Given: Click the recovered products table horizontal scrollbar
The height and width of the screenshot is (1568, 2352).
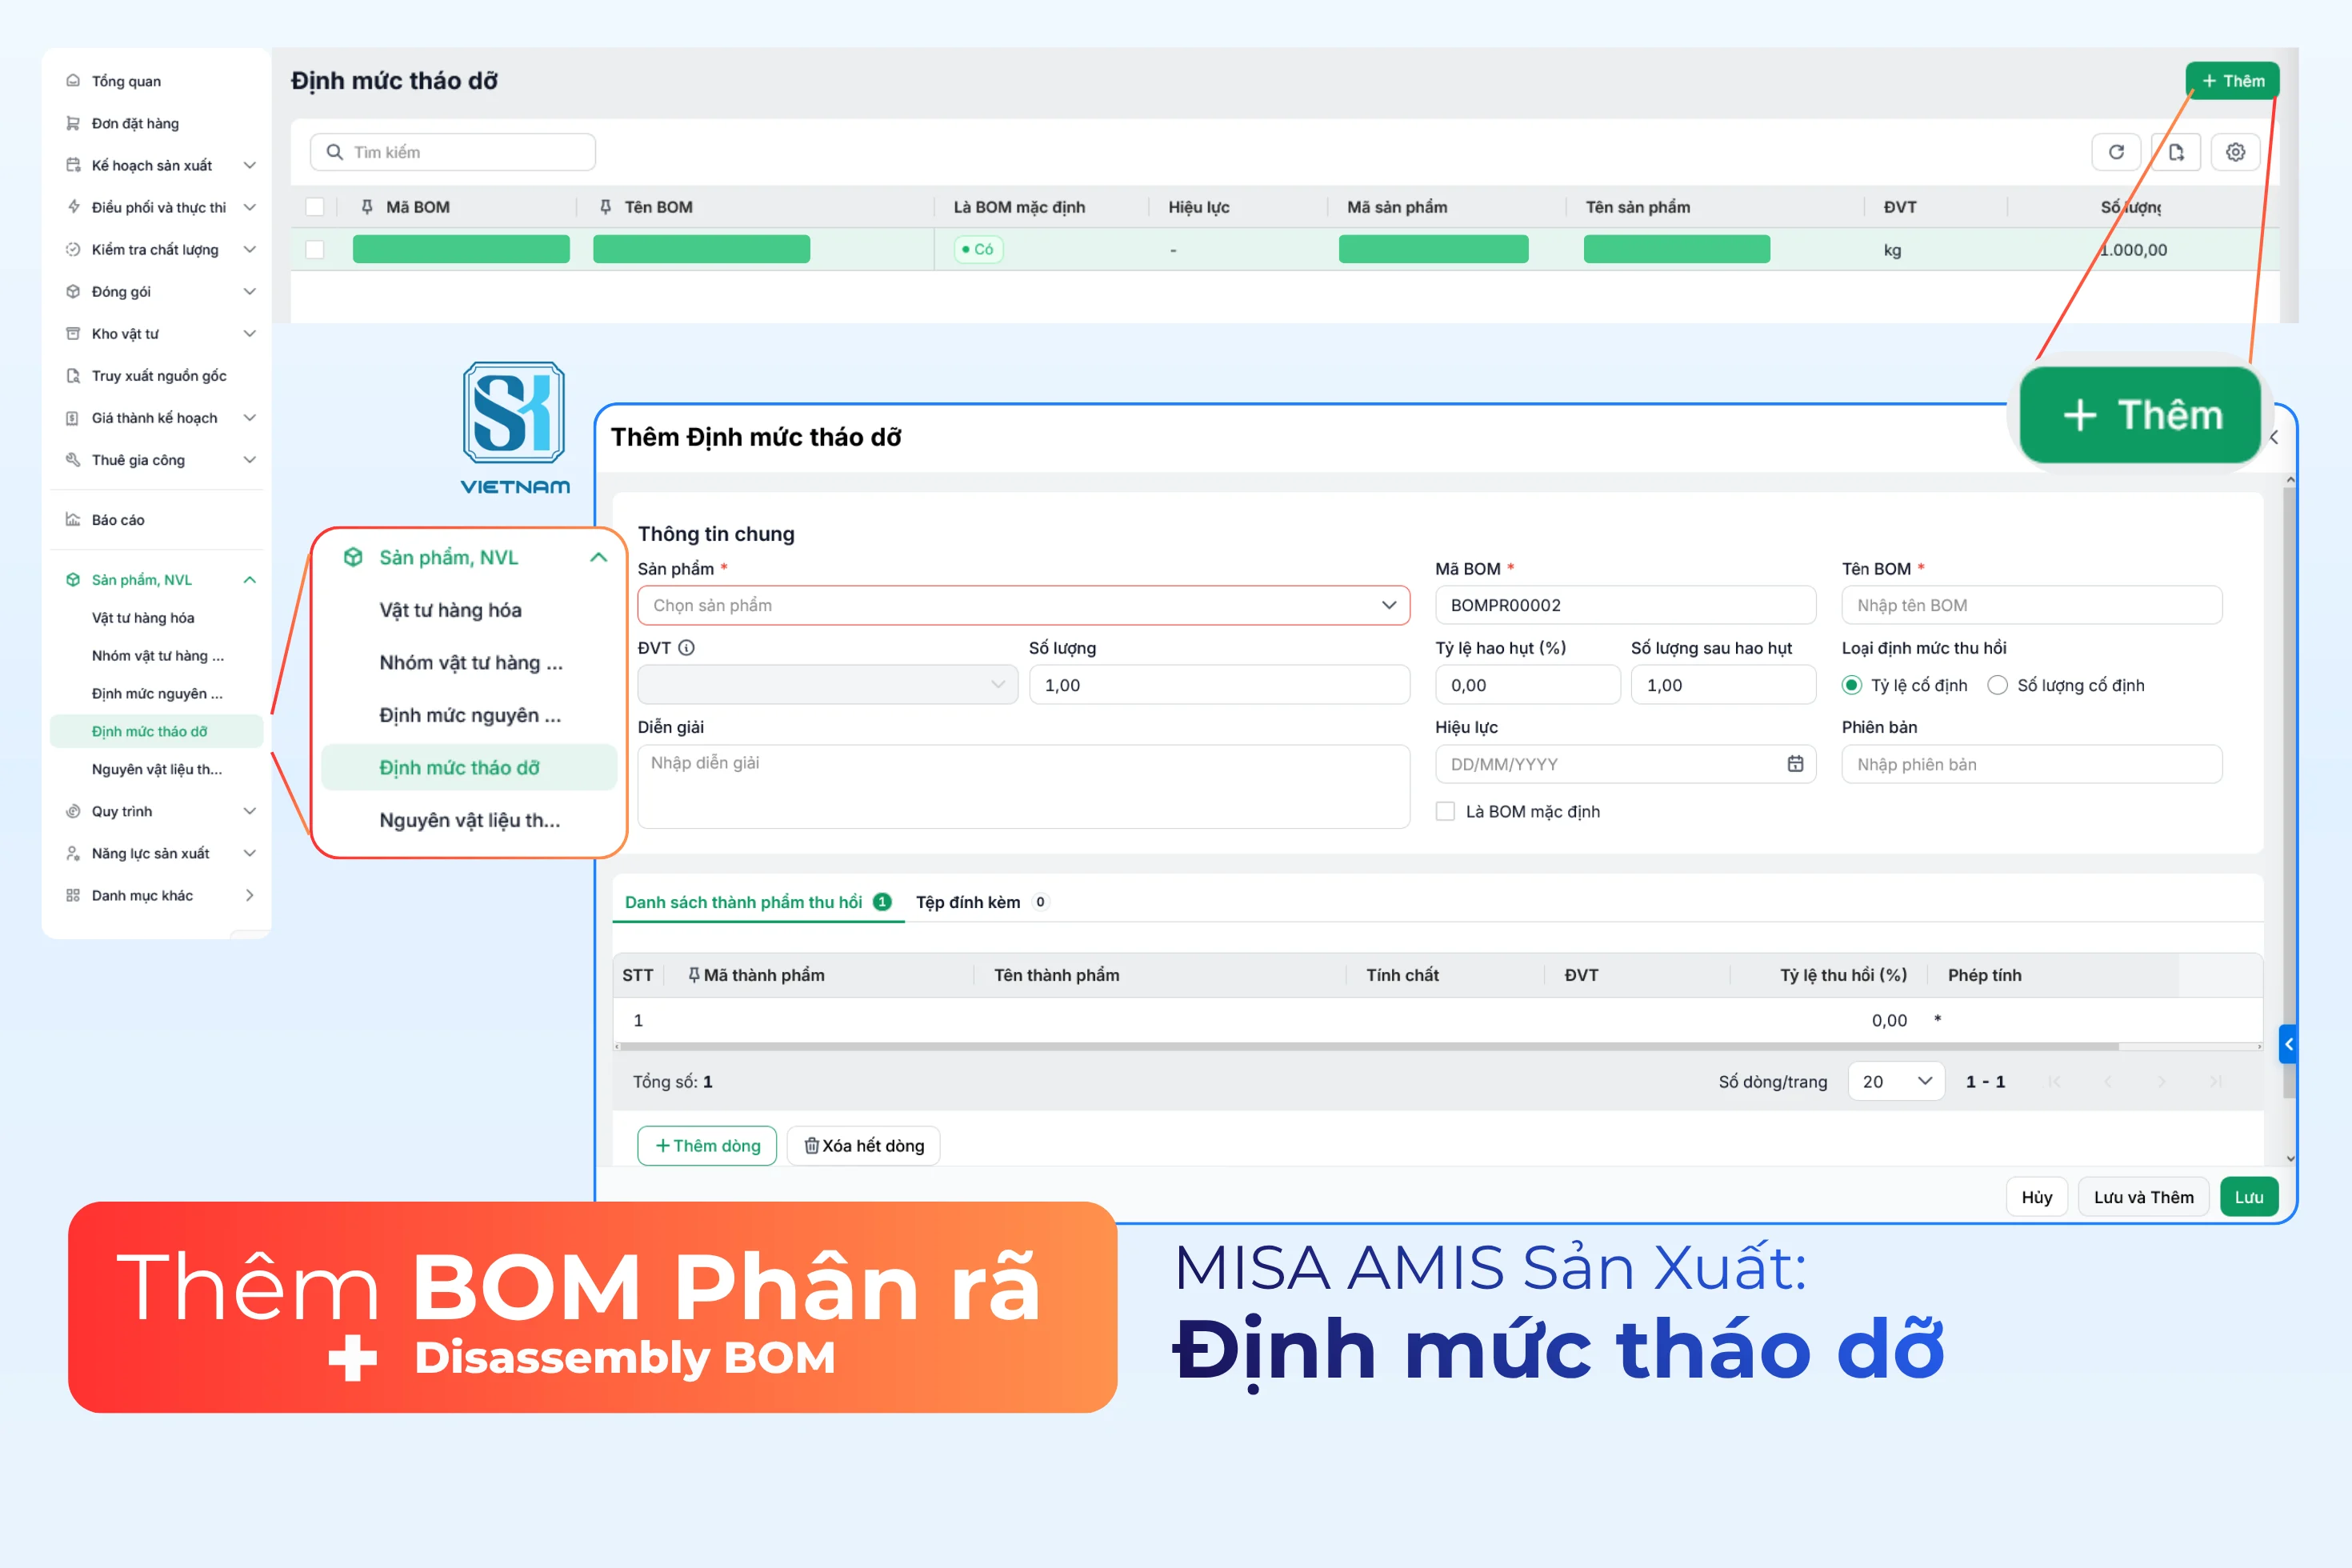Looking at the screenshot, I should tap(1368, 1046).
